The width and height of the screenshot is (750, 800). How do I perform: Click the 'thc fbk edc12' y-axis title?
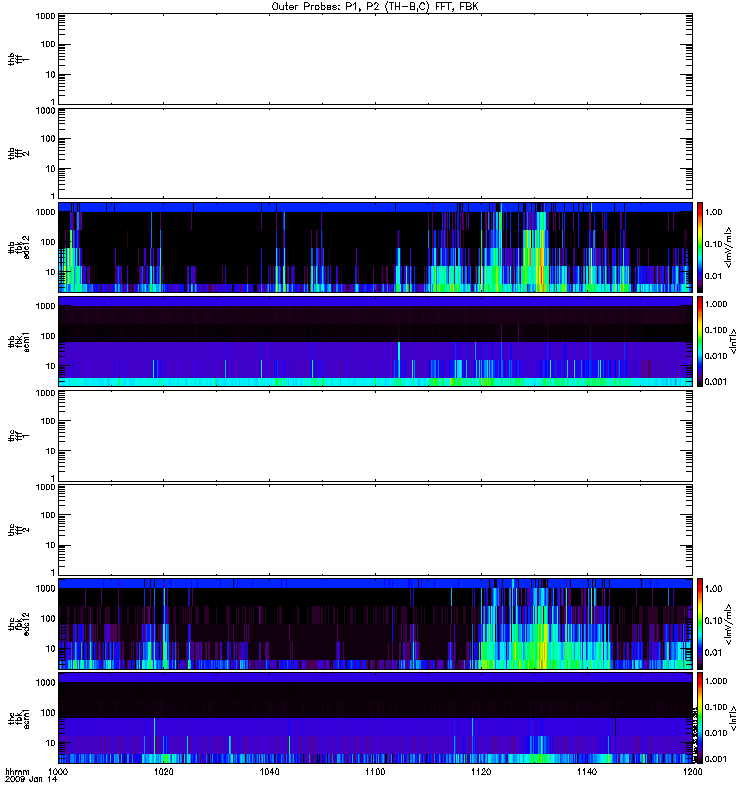18,623
